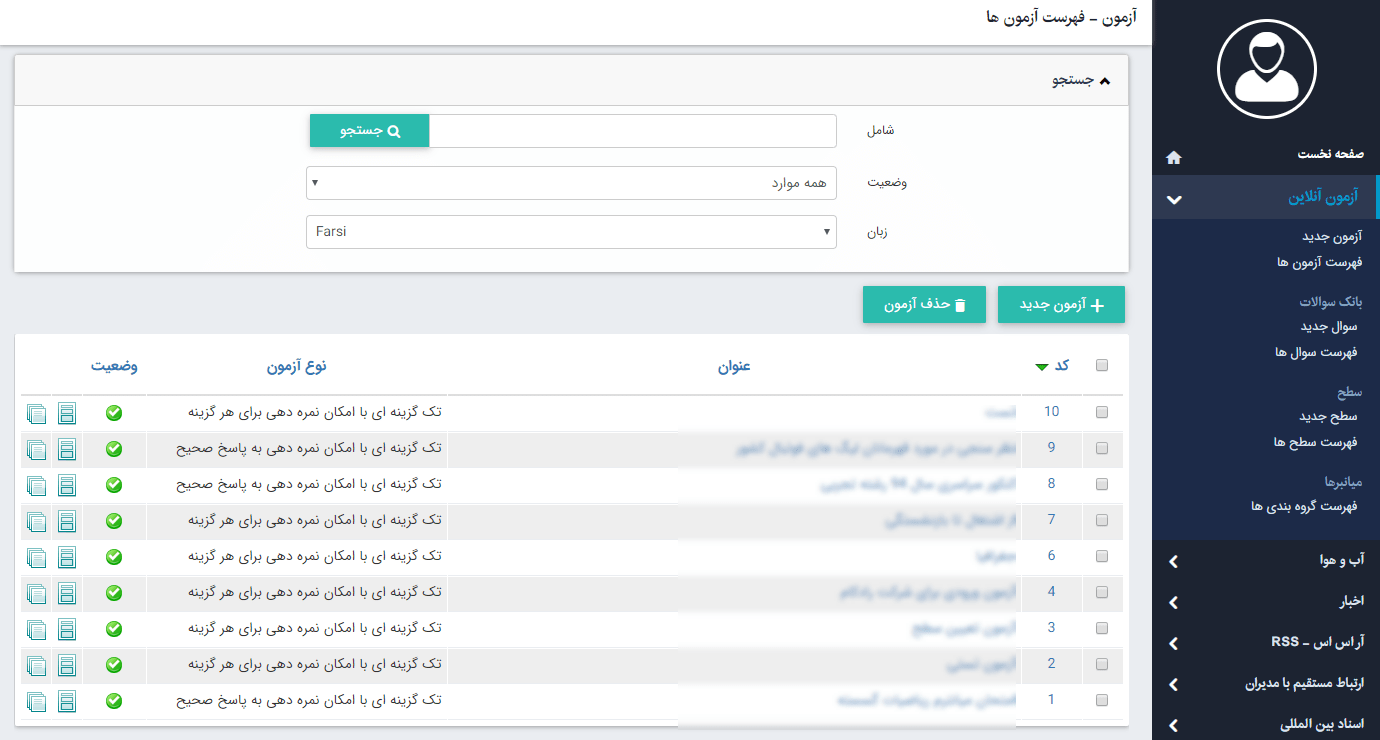Open the details report icon for exam 9
1380x740 pixels.
[67, 449]
